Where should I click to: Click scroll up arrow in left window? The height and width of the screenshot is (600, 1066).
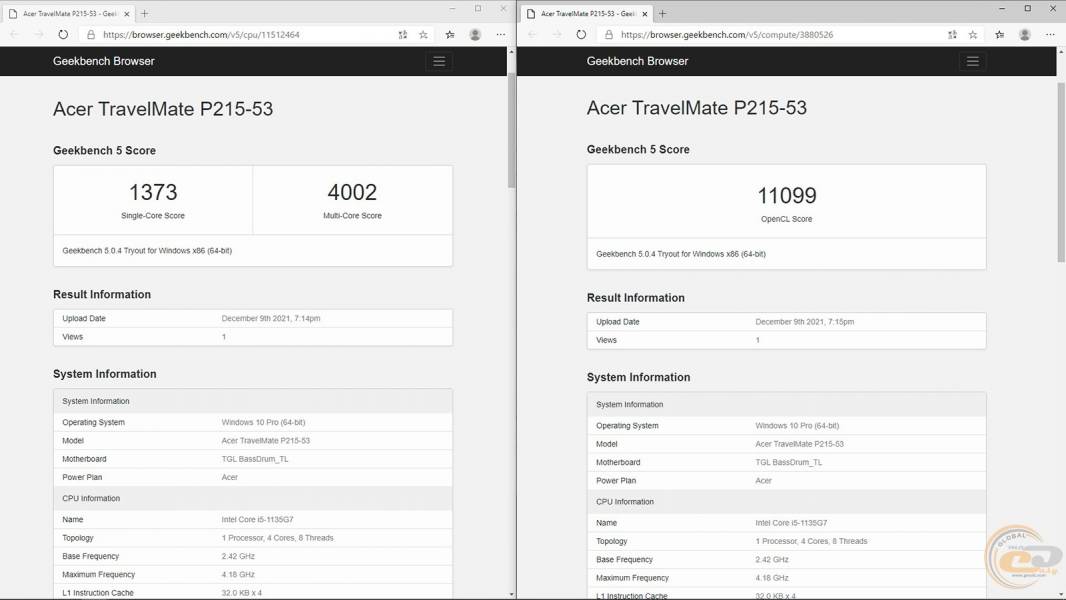(x=511, y=52)
